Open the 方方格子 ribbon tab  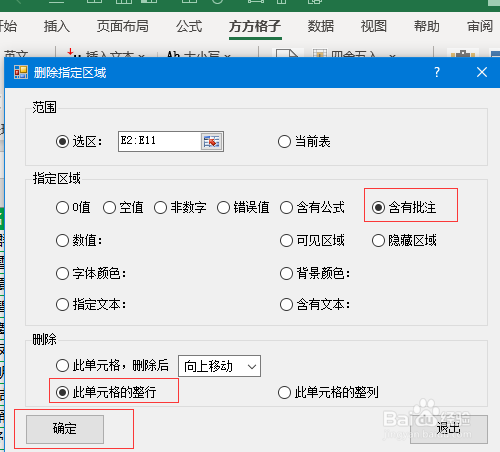[255, 26]
